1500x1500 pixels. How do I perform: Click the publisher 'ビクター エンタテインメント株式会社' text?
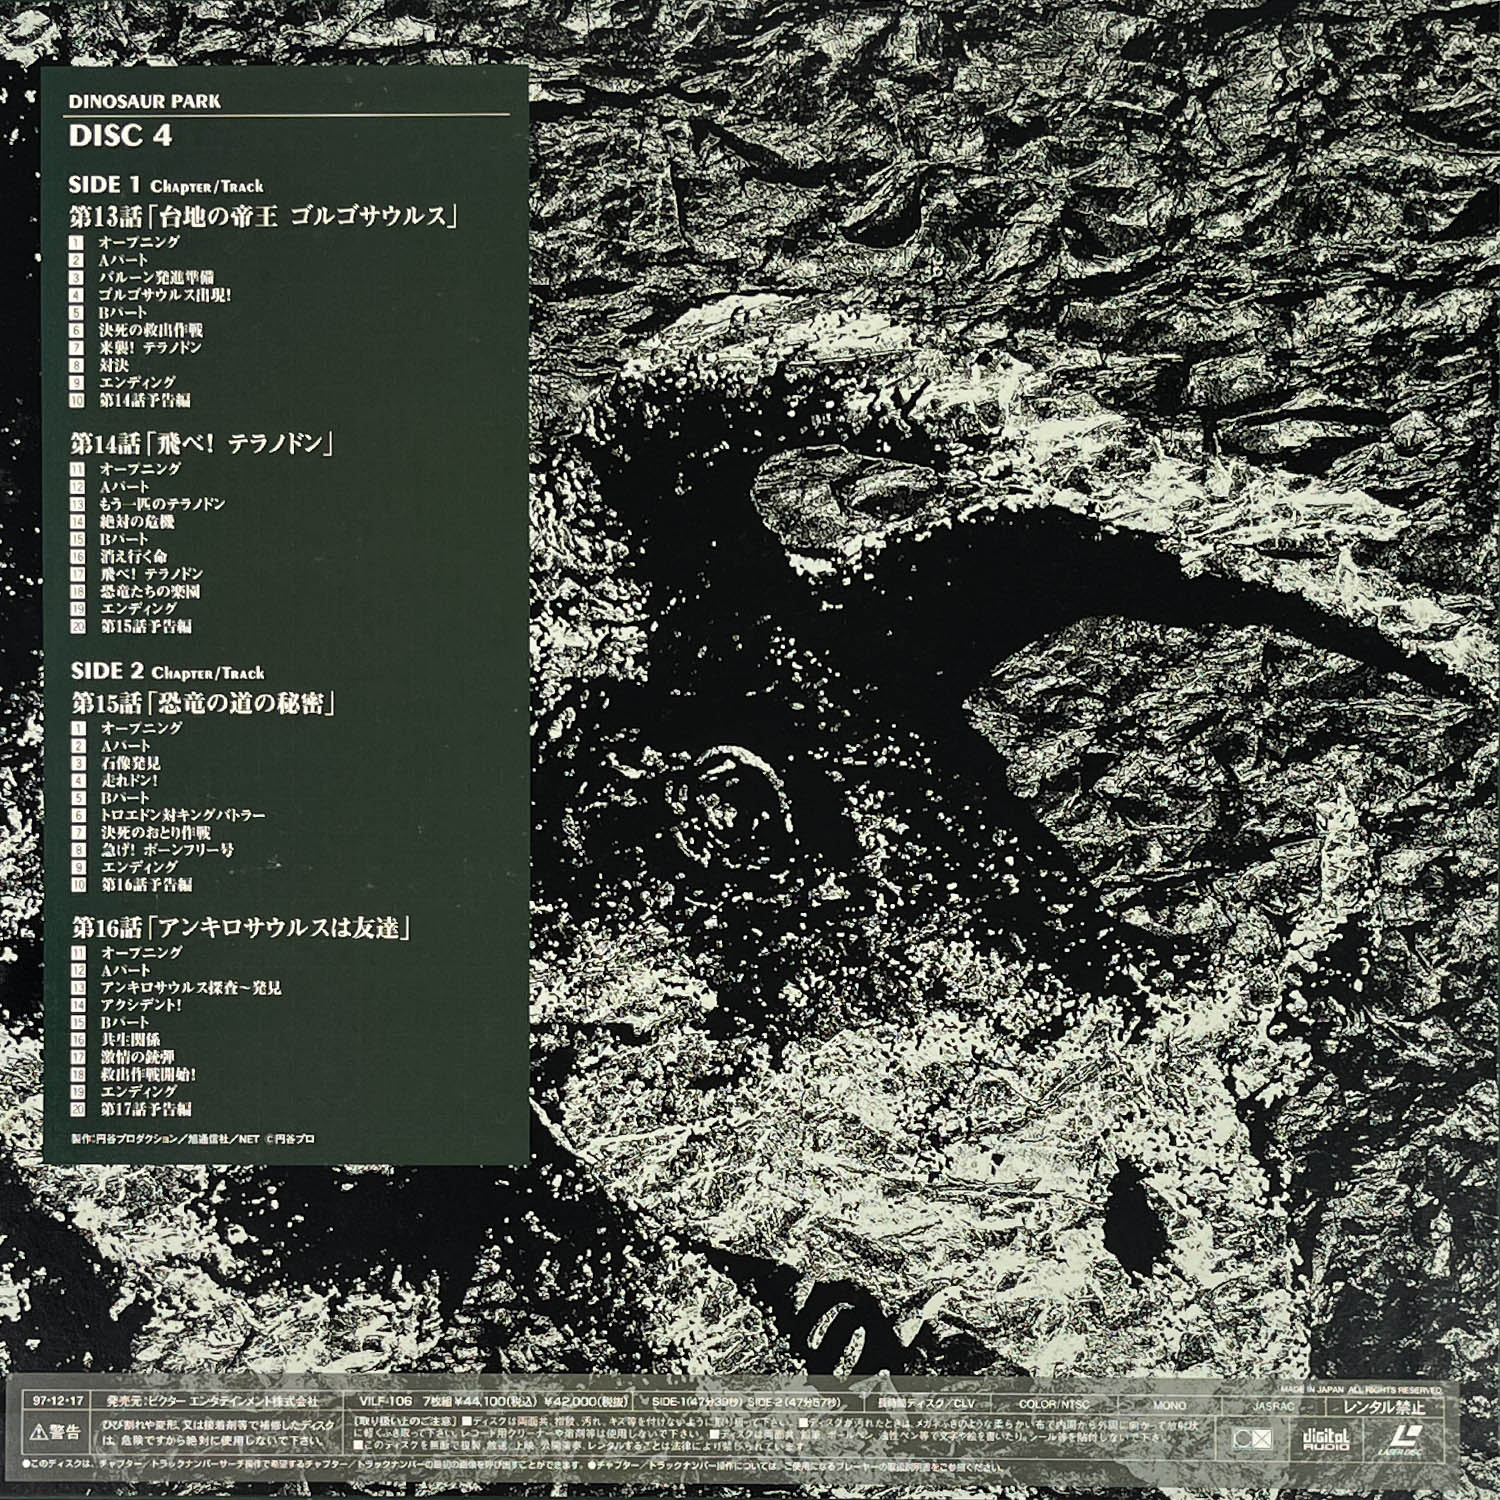(233, 1403)
